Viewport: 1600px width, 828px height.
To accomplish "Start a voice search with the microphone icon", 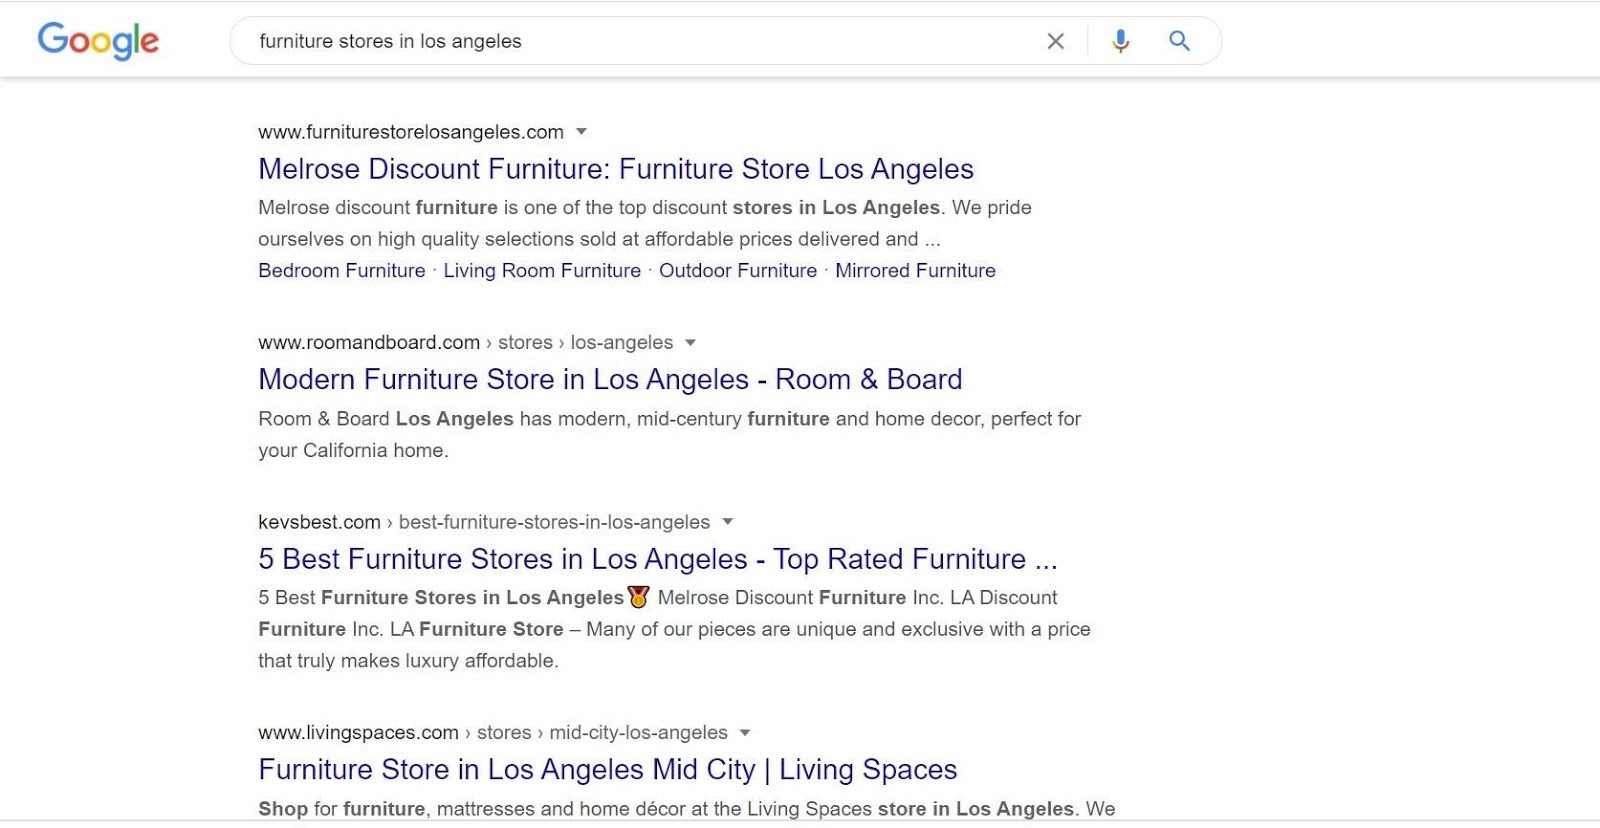I will click(1119, 41).
